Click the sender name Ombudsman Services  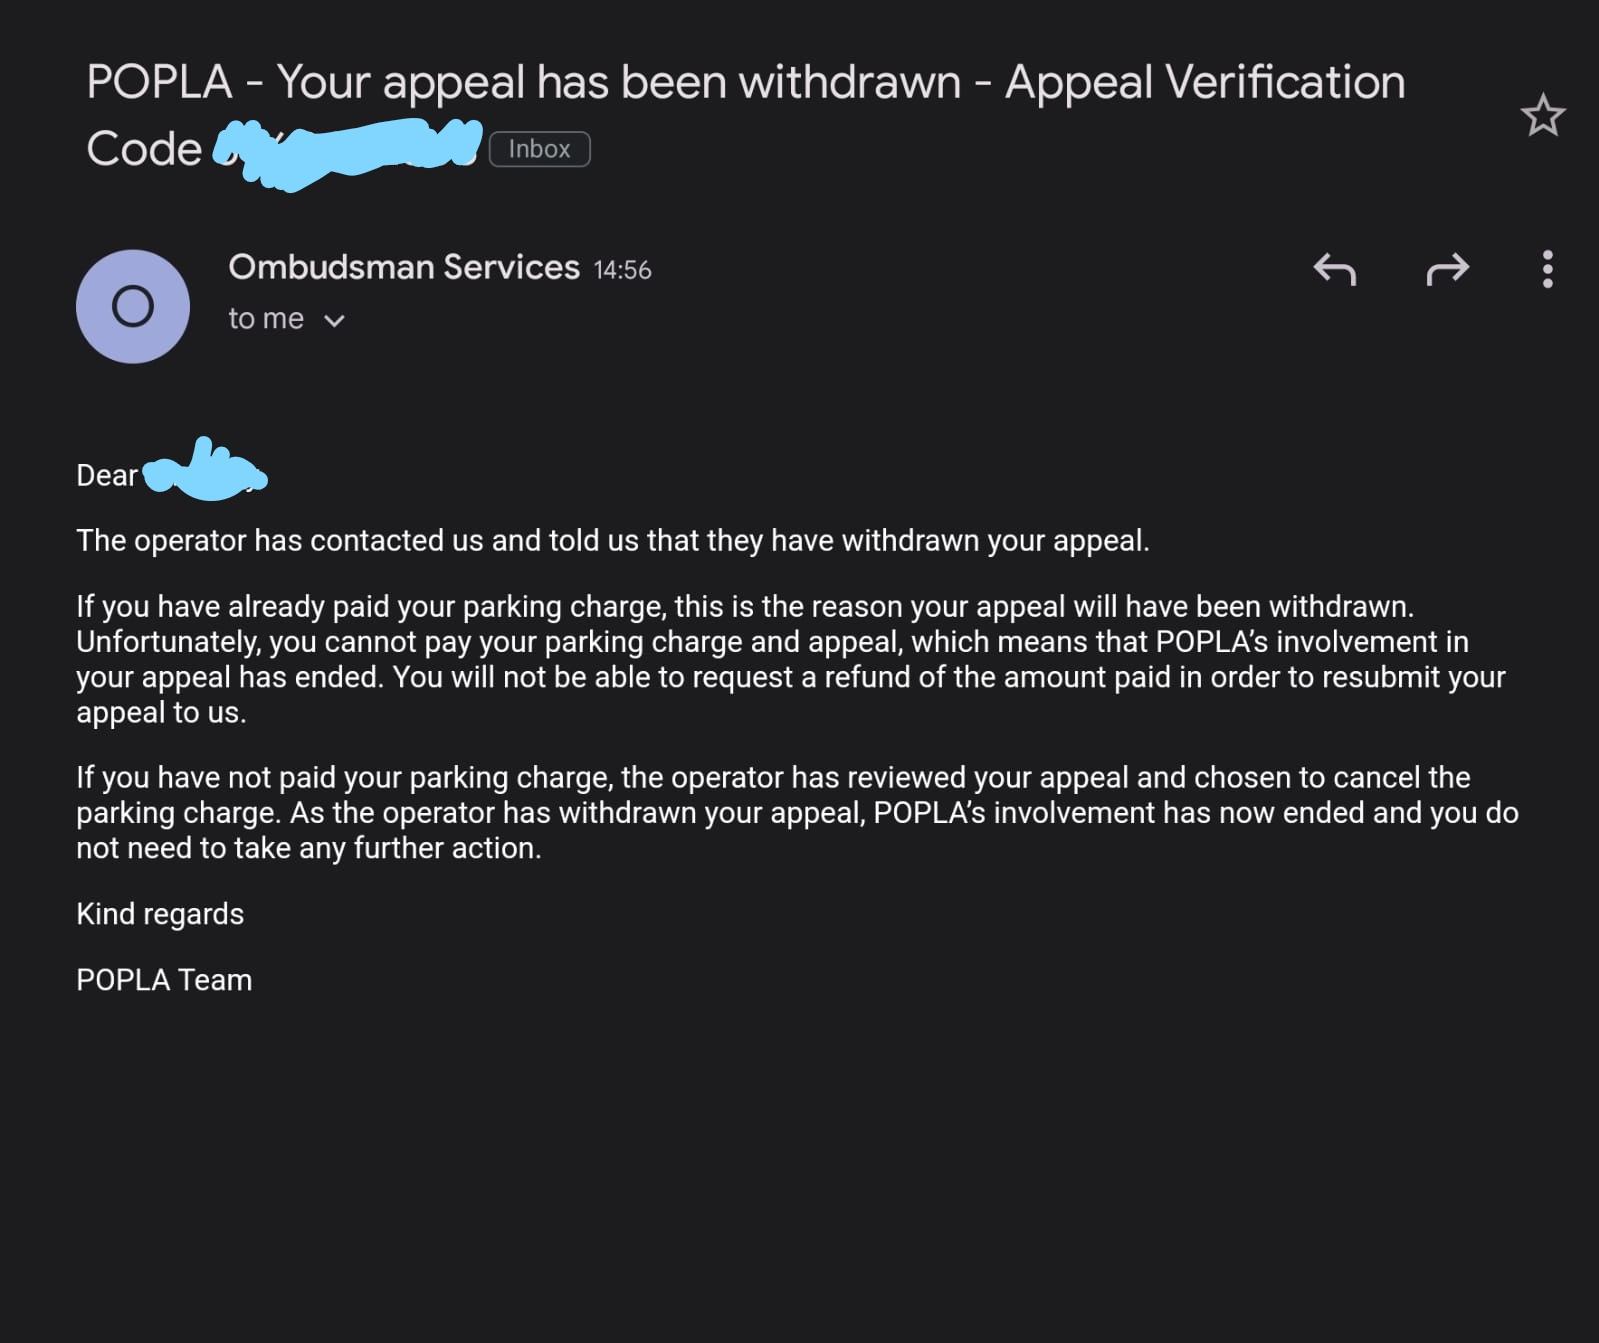[x=404, y=267]
